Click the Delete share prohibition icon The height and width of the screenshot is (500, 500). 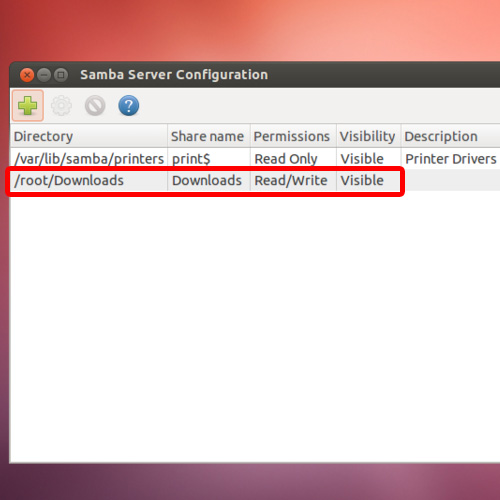pos(95,106)
